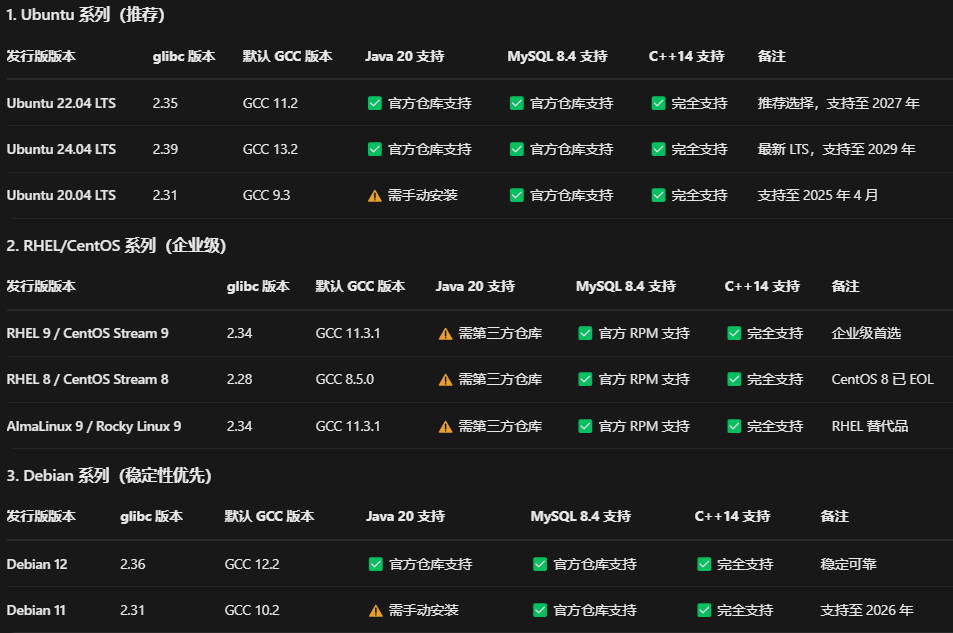Click the note '推荐选择，支持至 2027 年'
The image size is (953, 633).
click(x=838, y=103)
